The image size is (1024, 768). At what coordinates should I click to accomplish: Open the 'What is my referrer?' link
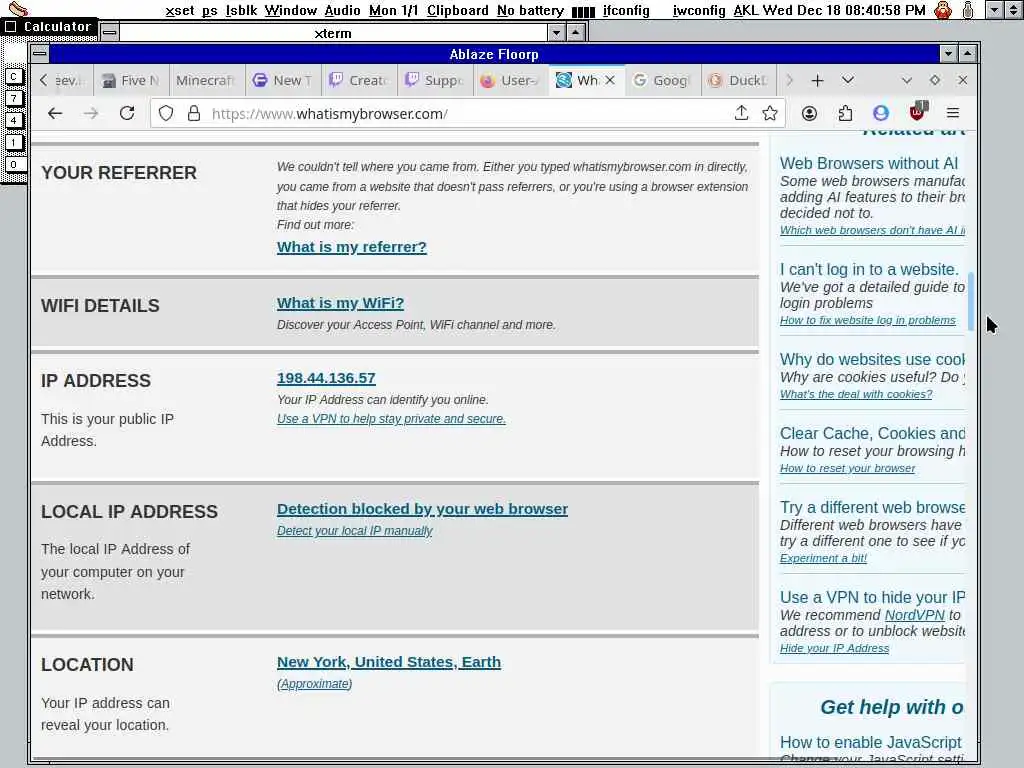(x=351, y=247)
